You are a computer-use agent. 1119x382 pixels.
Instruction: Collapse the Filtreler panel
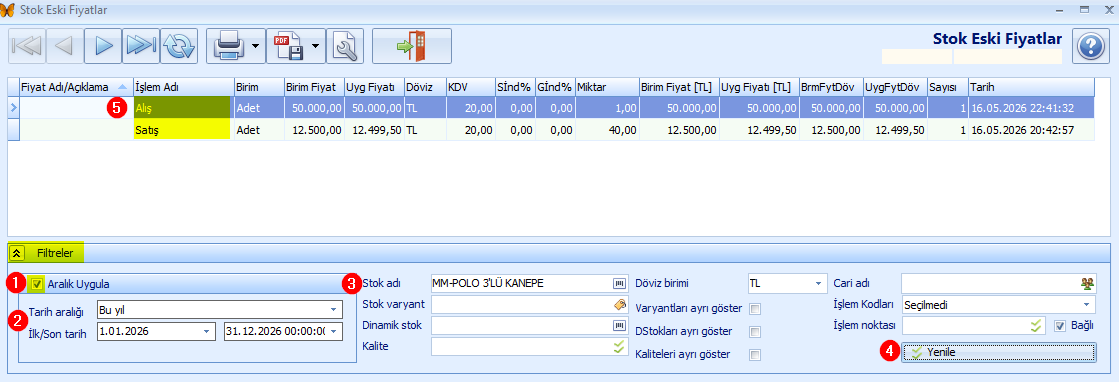click(17, 252)
